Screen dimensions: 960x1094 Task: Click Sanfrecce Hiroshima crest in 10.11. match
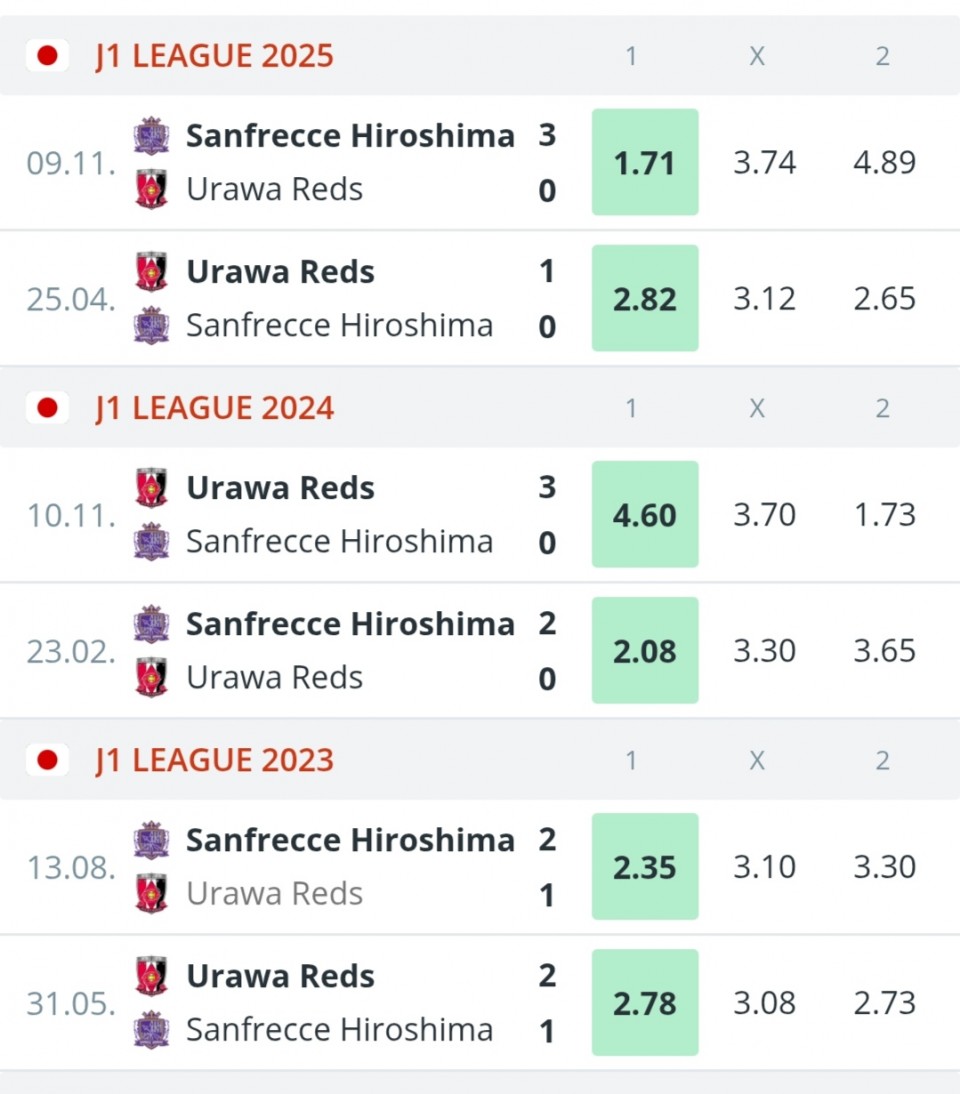(x=151, y=541)
